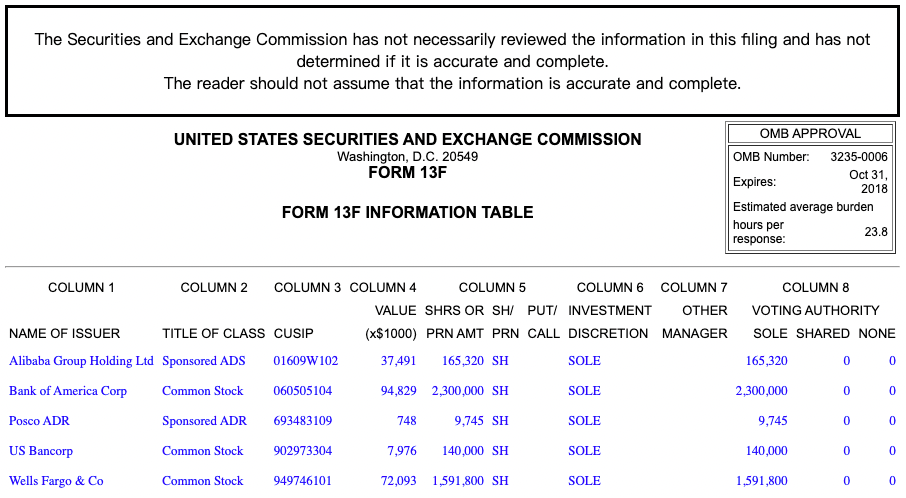
Task: Click the Posco ADR issuer name
Action: pos(39,421)
